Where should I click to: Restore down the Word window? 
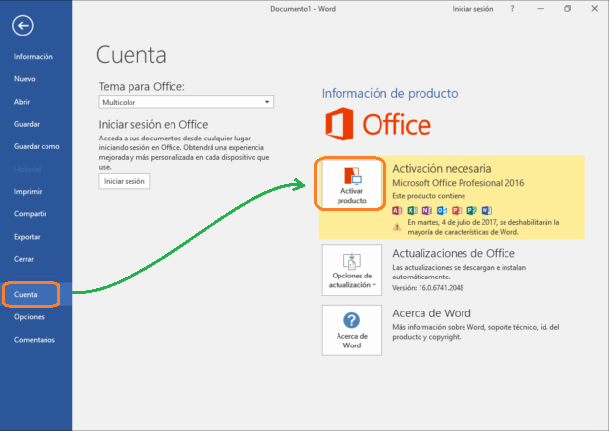567,9
